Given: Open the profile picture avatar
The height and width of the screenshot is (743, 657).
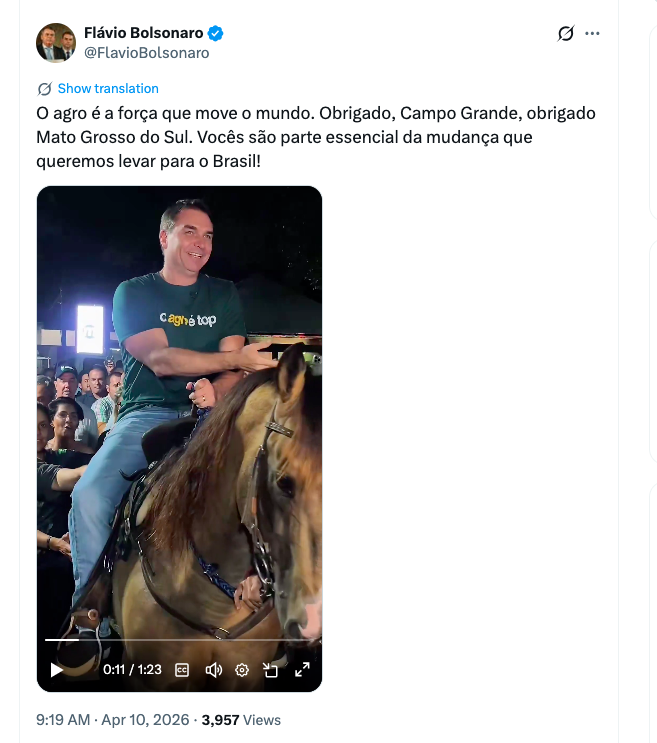Looking at the screenshot, I should coord(56,43).
